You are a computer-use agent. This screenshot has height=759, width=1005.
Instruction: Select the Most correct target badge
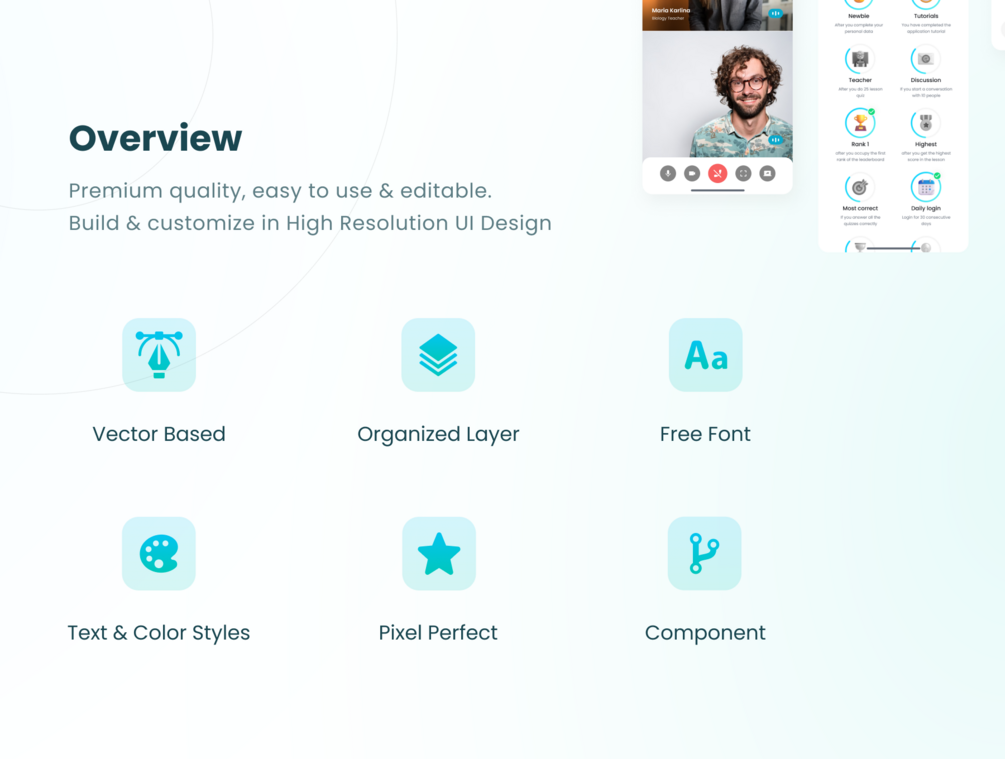tap(860, 187)
